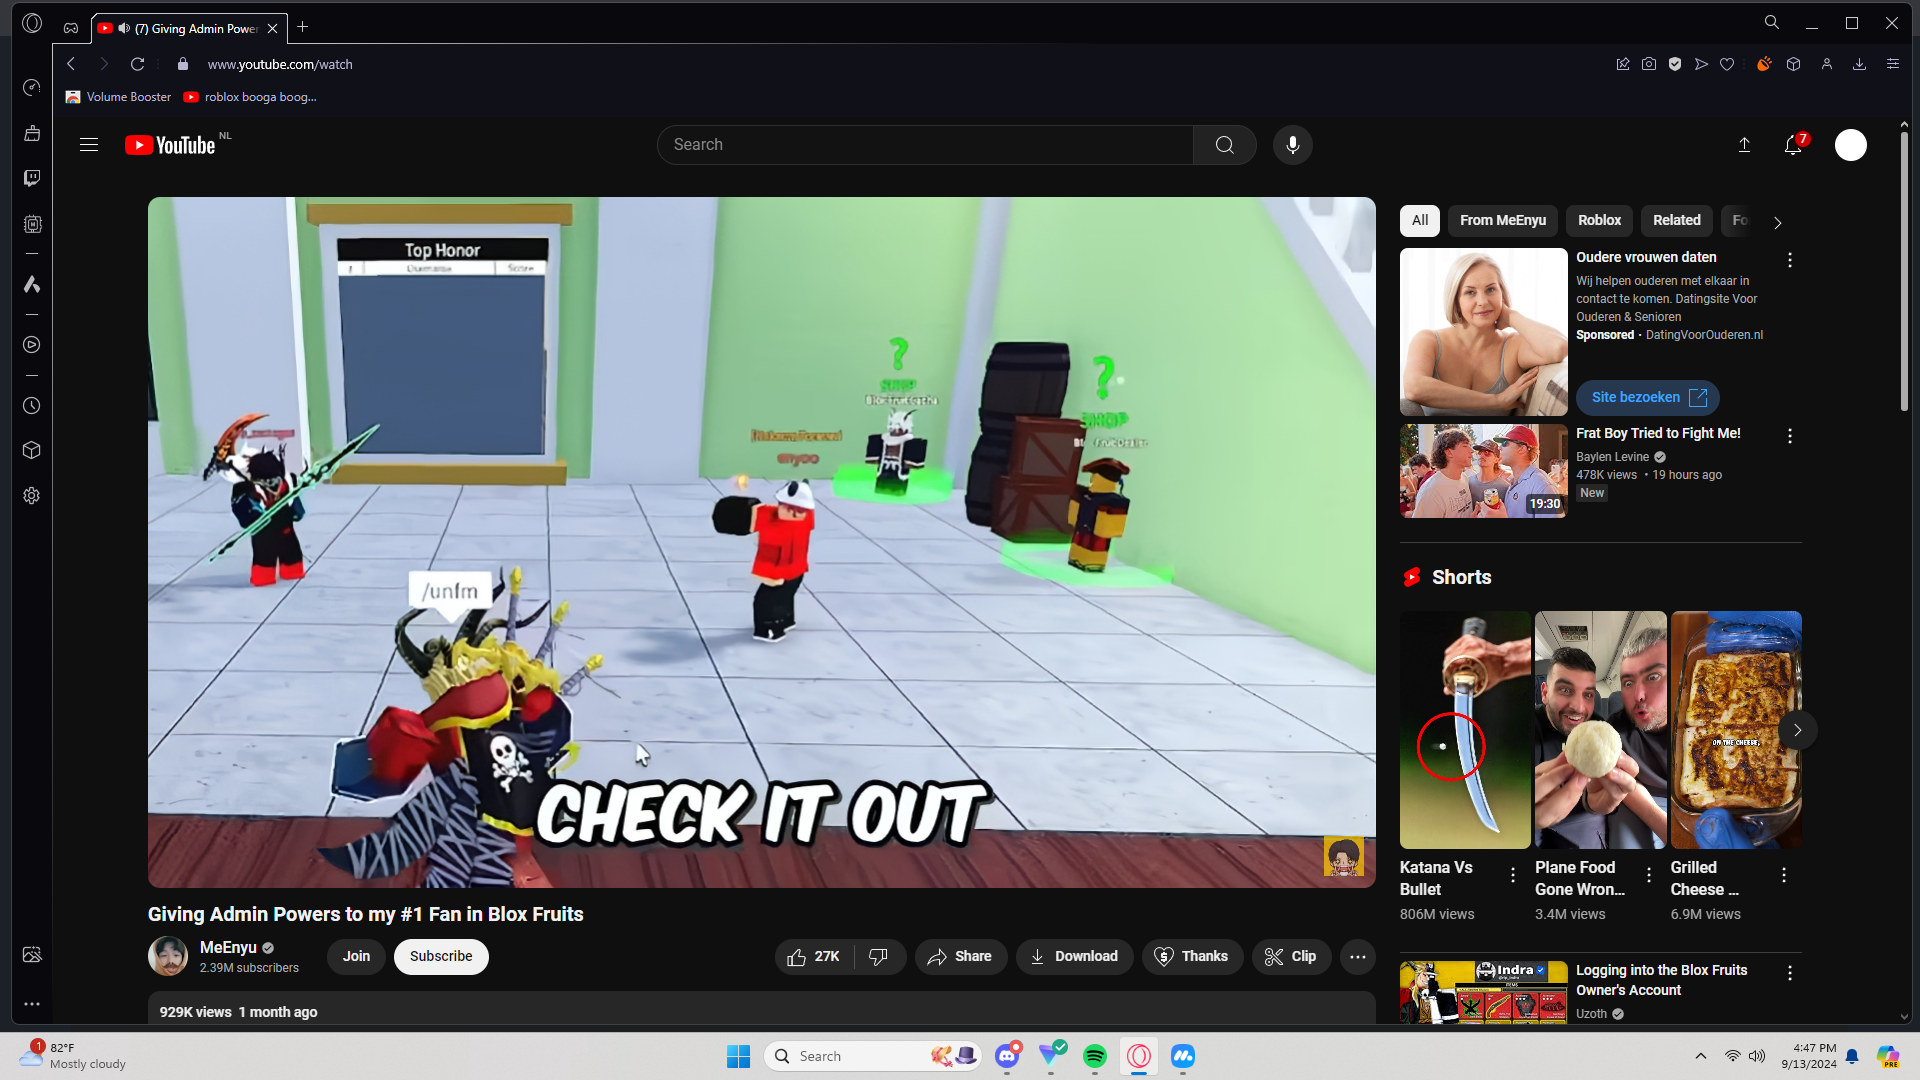Open the taskbar clock and date

[1808, 1056]
